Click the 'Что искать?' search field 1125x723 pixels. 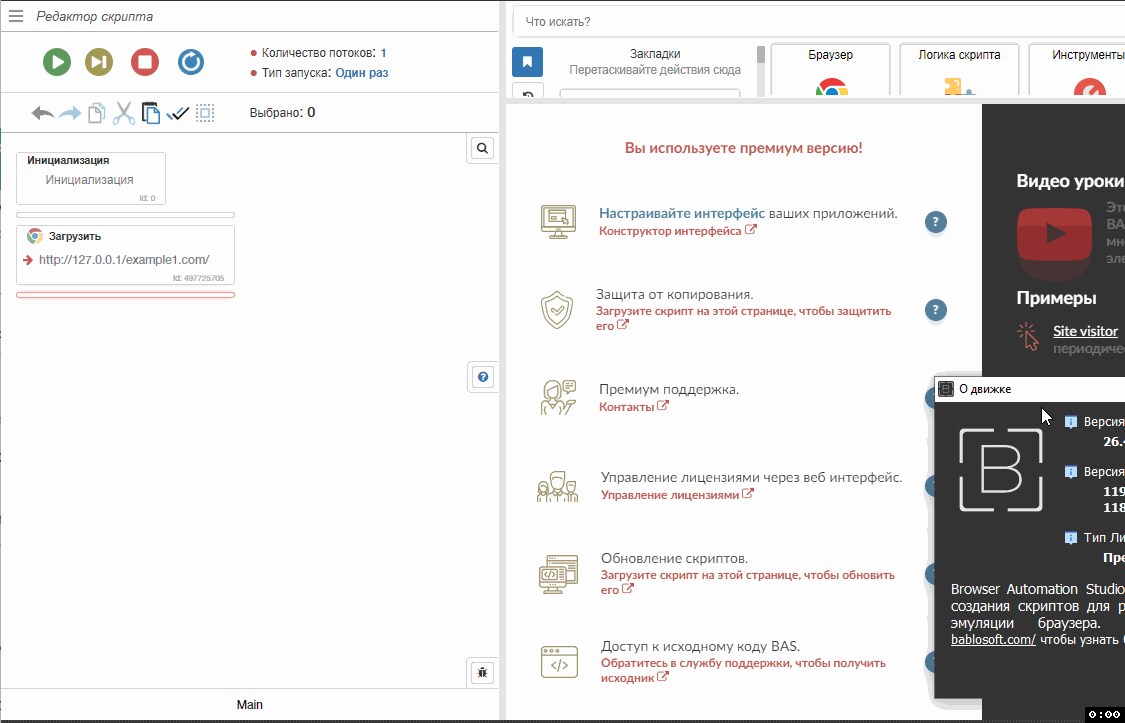tap(815, 21)
